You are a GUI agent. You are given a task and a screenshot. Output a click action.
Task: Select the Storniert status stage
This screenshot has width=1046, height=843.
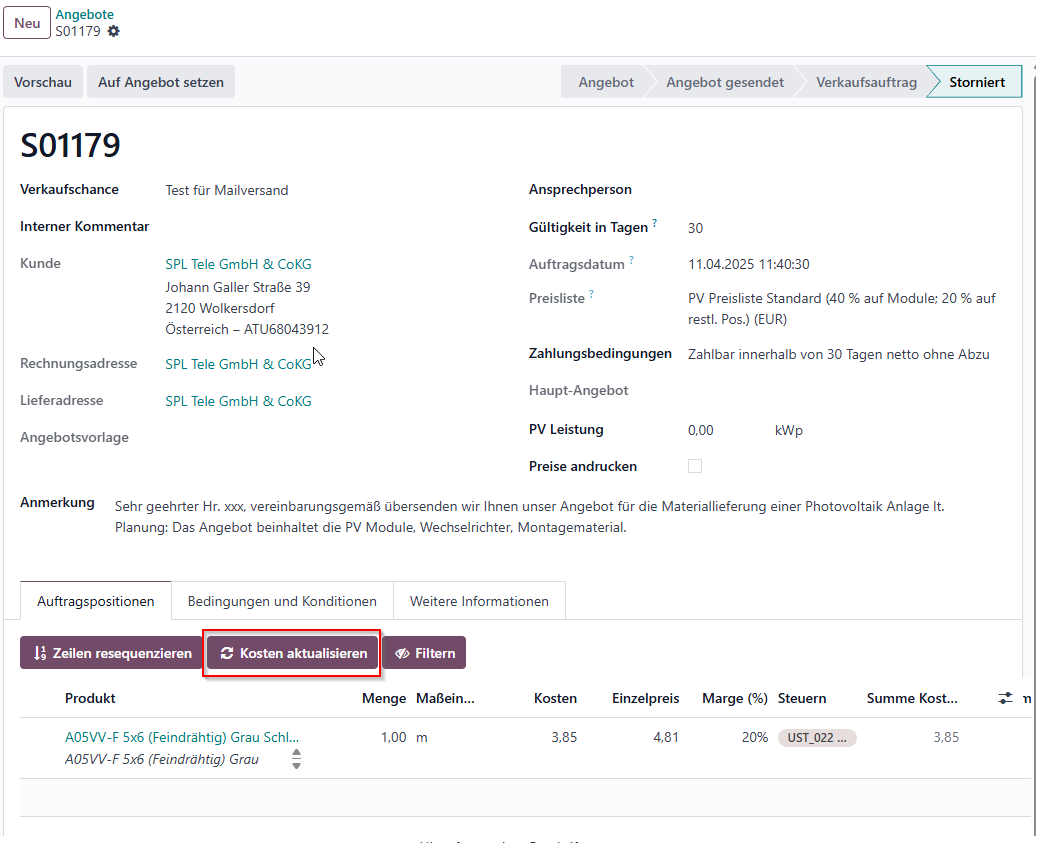(x=977, y=82)
